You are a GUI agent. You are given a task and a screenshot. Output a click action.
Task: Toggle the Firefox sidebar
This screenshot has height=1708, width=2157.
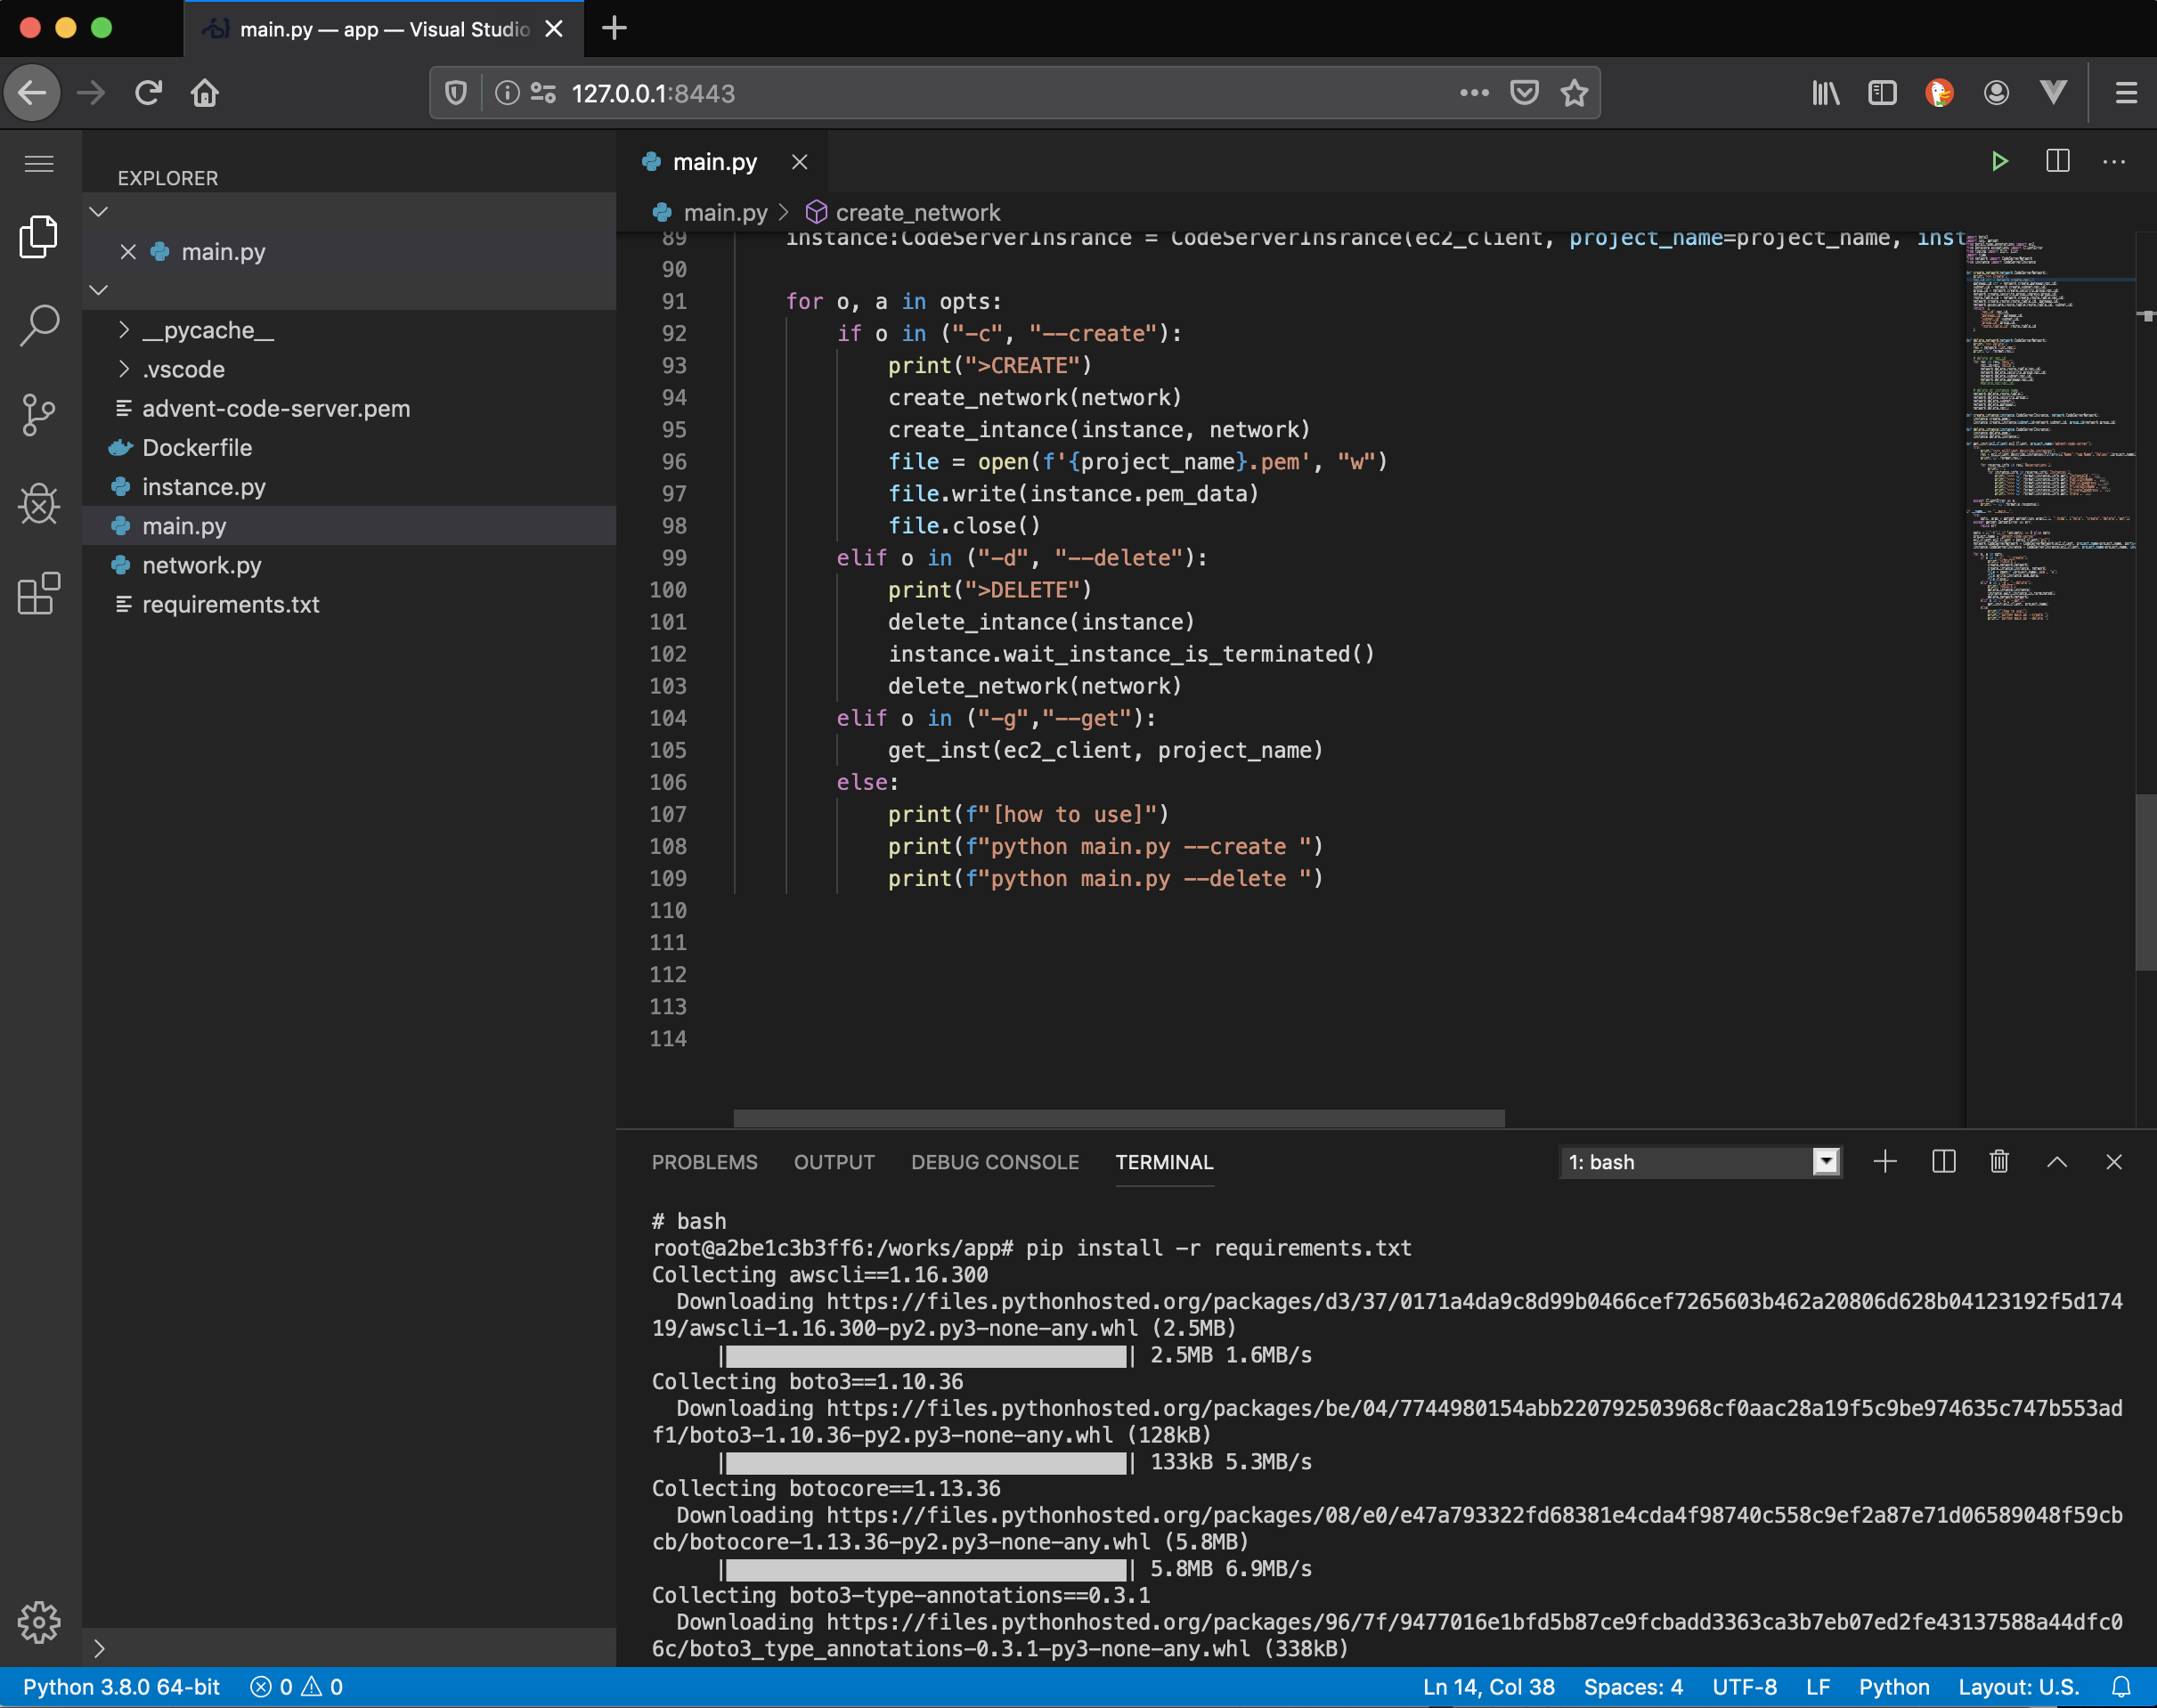pos(1882,93)
